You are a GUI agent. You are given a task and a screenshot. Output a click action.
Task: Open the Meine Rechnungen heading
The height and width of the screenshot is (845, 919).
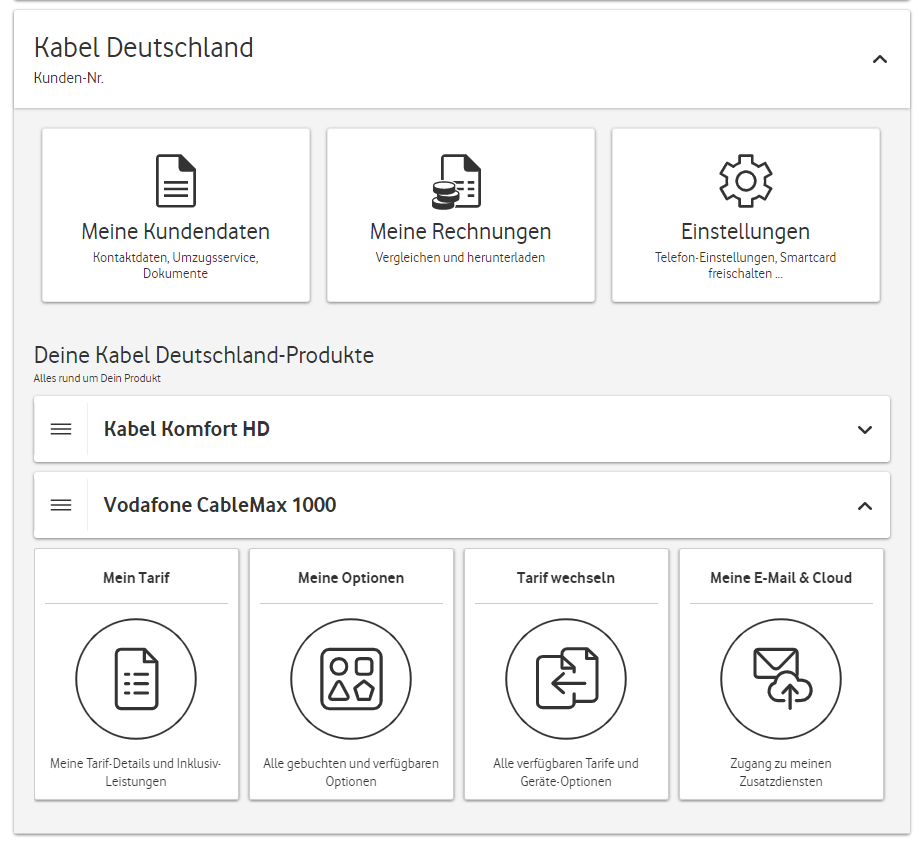point(461,232)
